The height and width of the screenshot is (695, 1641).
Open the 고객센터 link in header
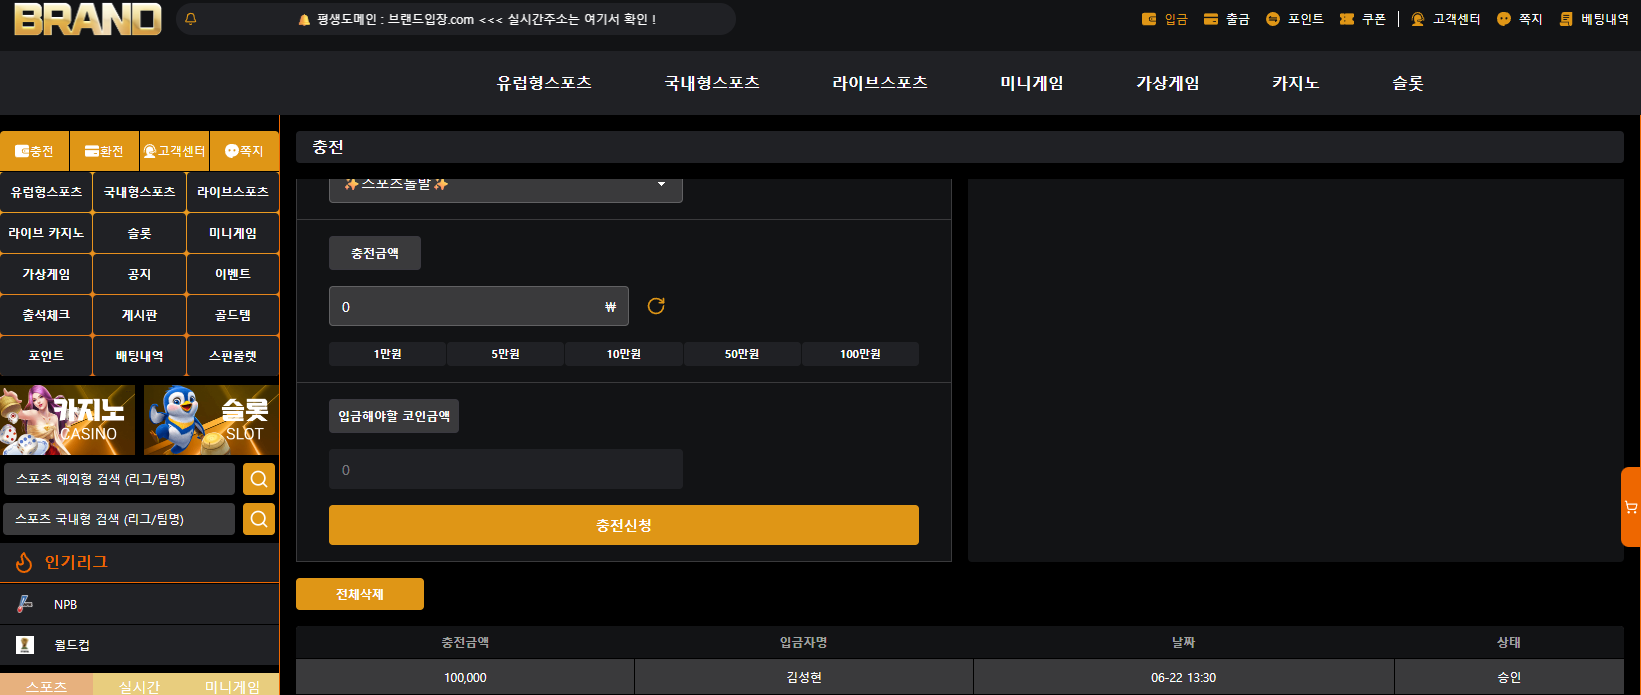(x=1445, y=19)
